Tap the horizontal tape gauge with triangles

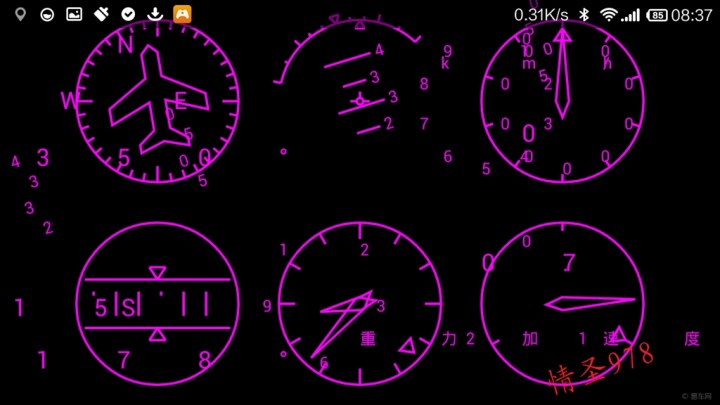[x=158, y=303]
